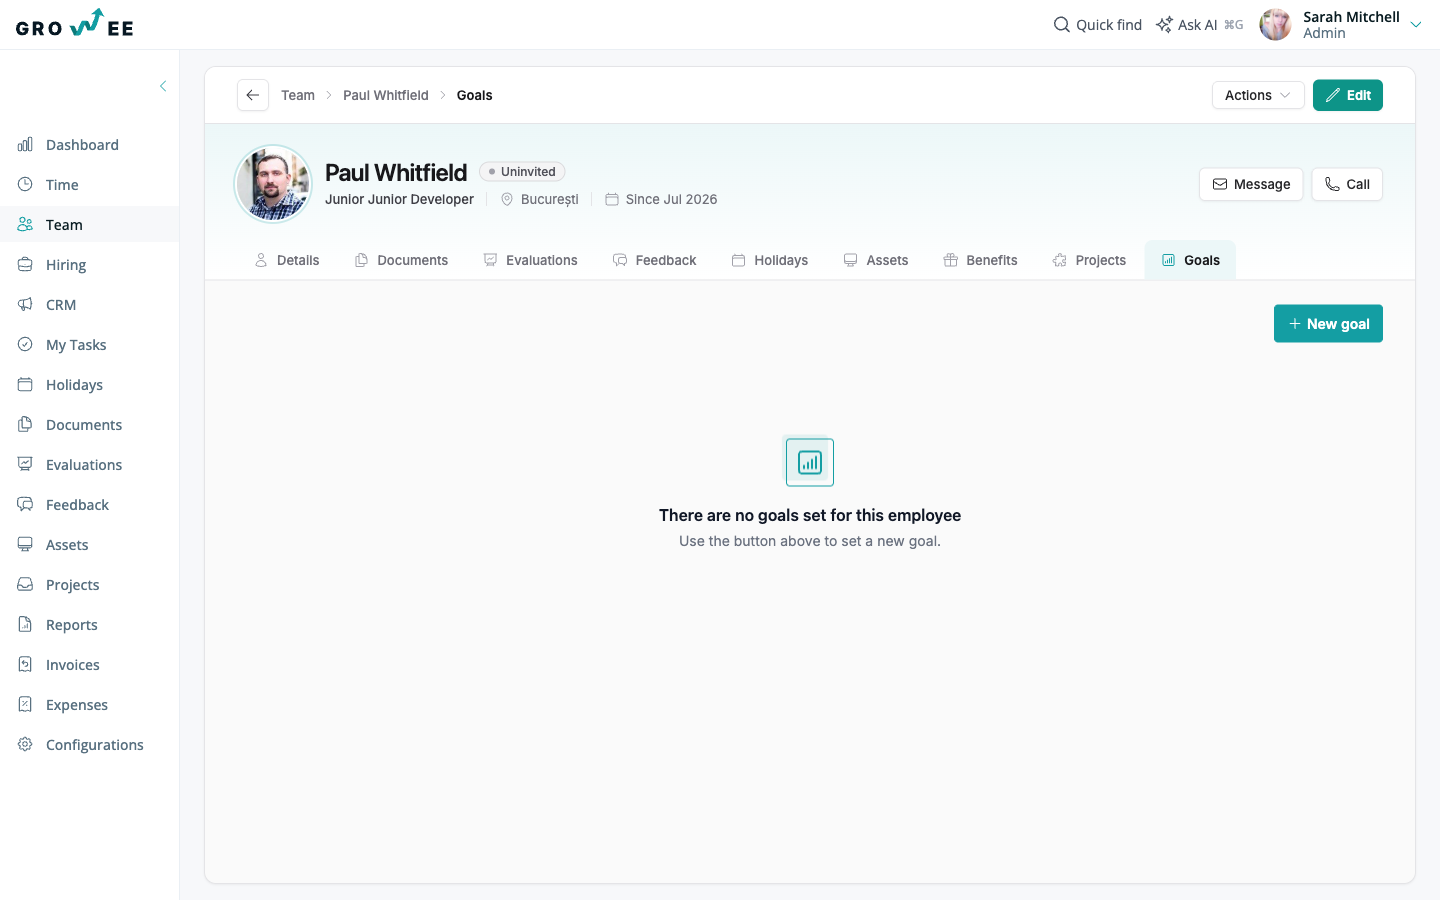Click the Invoices icon in sidebar
Image resolution: width=1440 pixels, height=900 pixels.
pos(25,664)
